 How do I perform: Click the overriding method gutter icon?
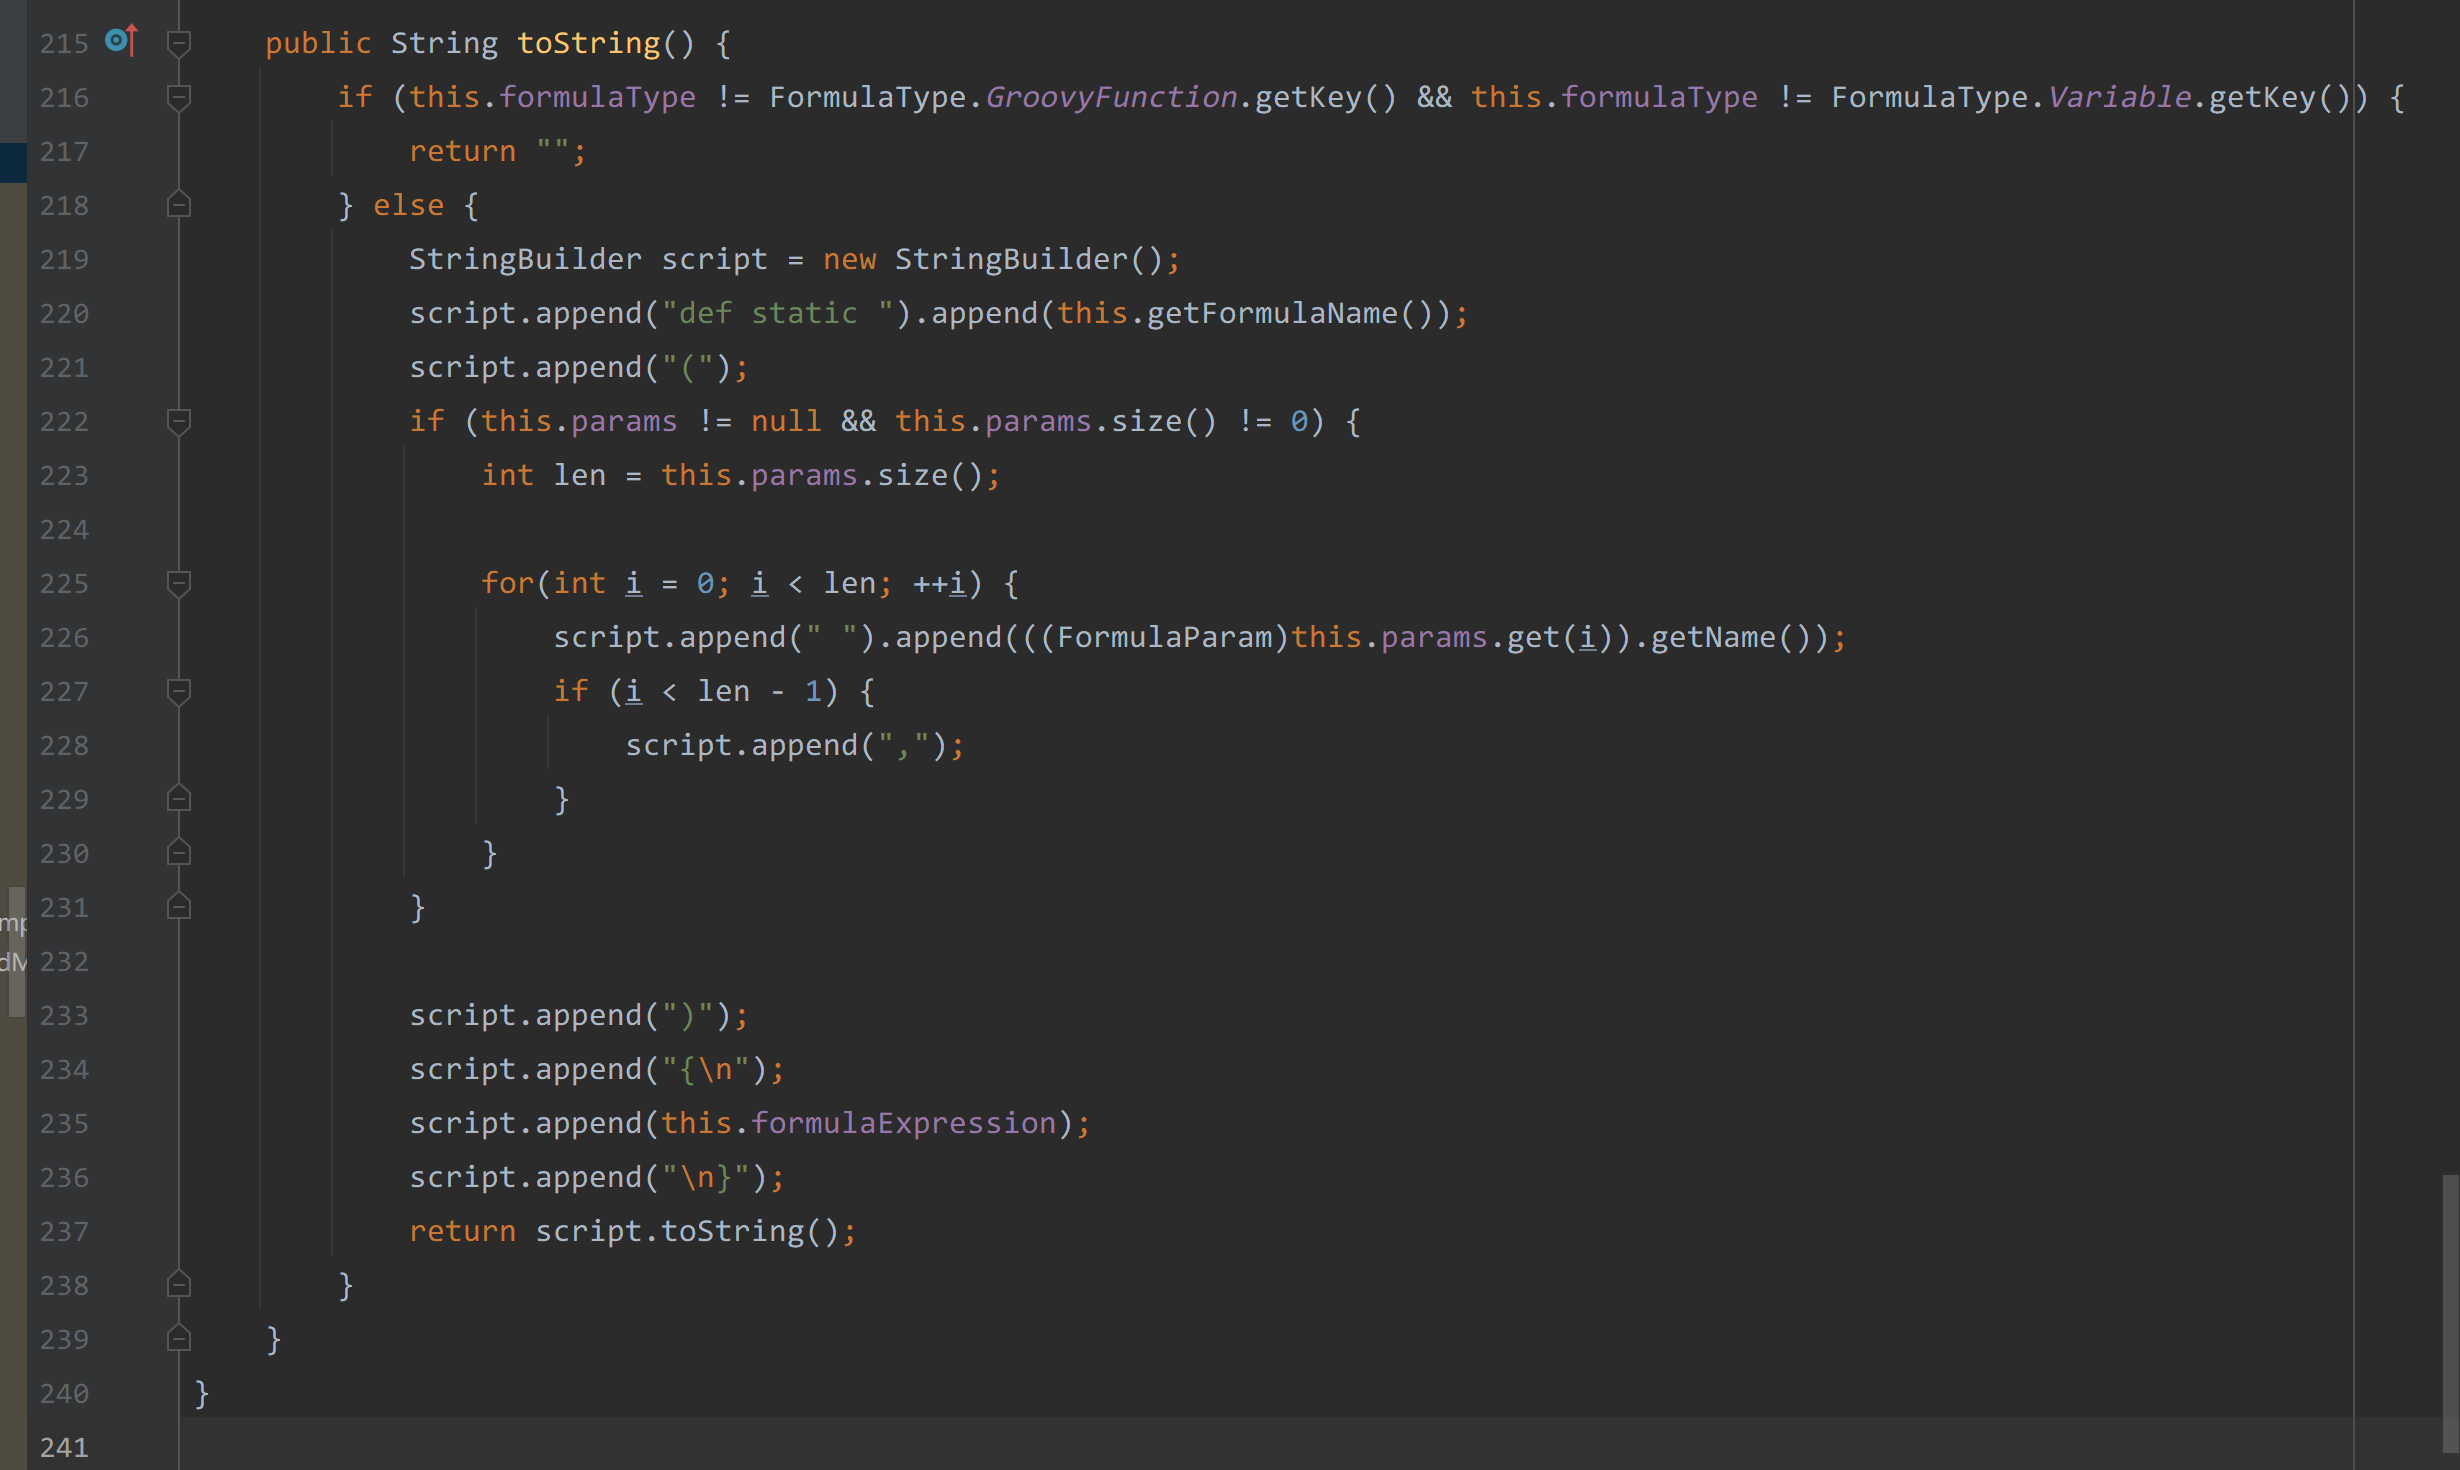121,41
